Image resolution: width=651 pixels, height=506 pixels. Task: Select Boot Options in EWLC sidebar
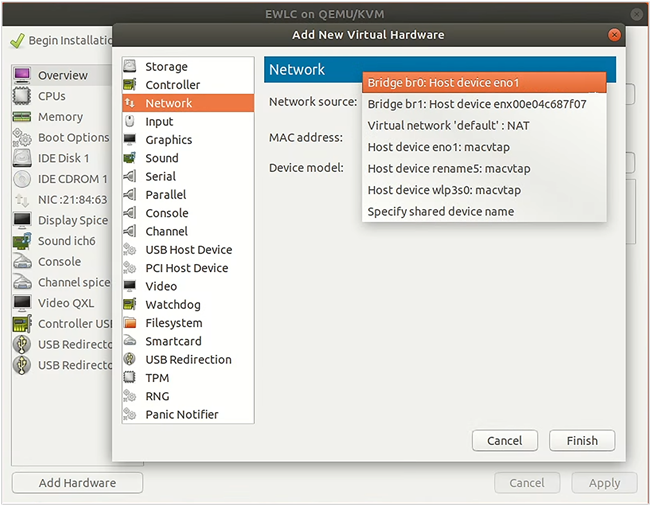[61, 137]
